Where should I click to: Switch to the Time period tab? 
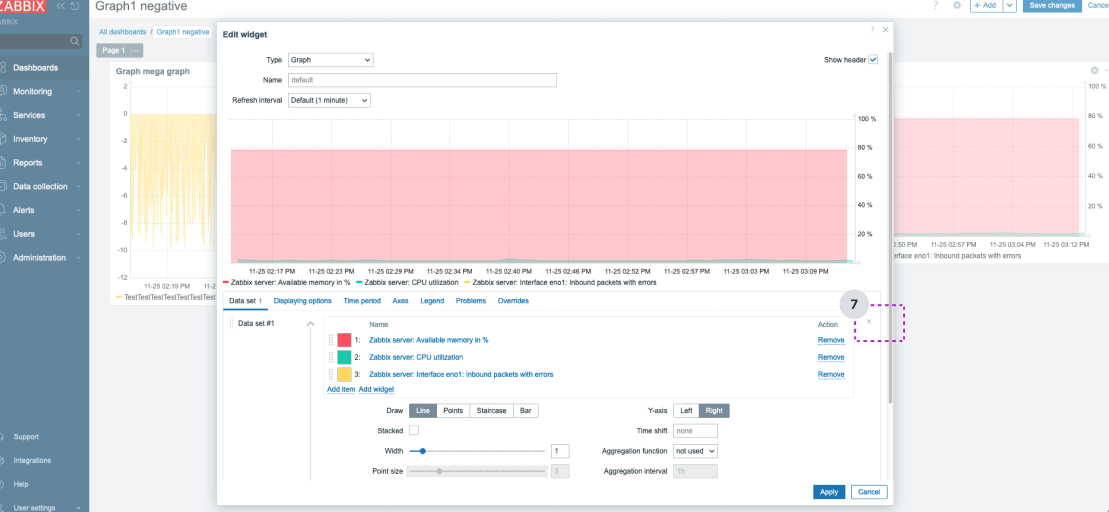pyautogui.click(x=362, y=301)
